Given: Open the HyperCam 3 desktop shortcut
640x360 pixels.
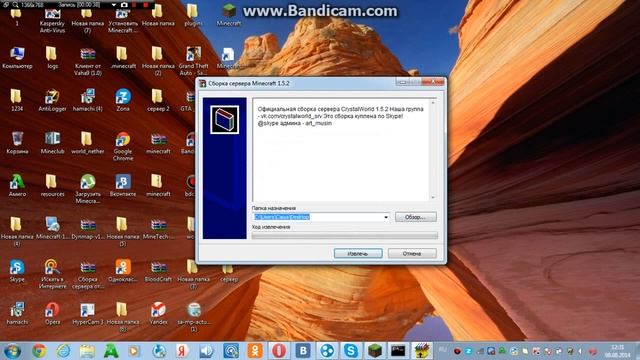Looking at the screenshot, I should click(x=87, y=313).
